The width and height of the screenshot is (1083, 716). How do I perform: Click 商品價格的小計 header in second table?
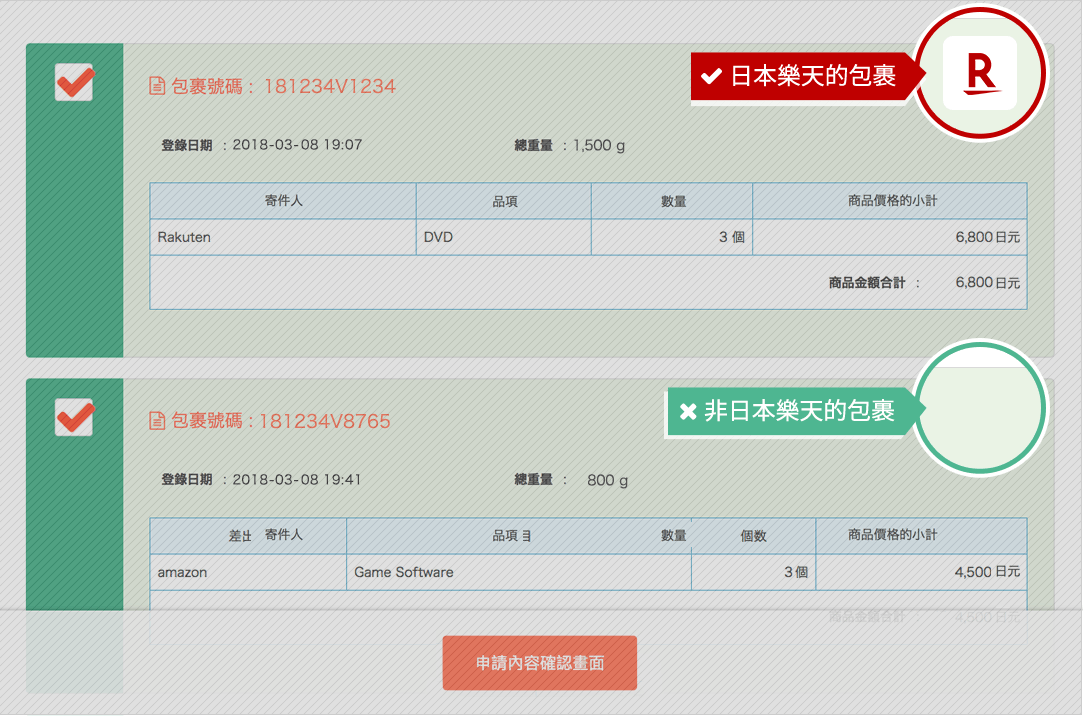tap(892, 535)
